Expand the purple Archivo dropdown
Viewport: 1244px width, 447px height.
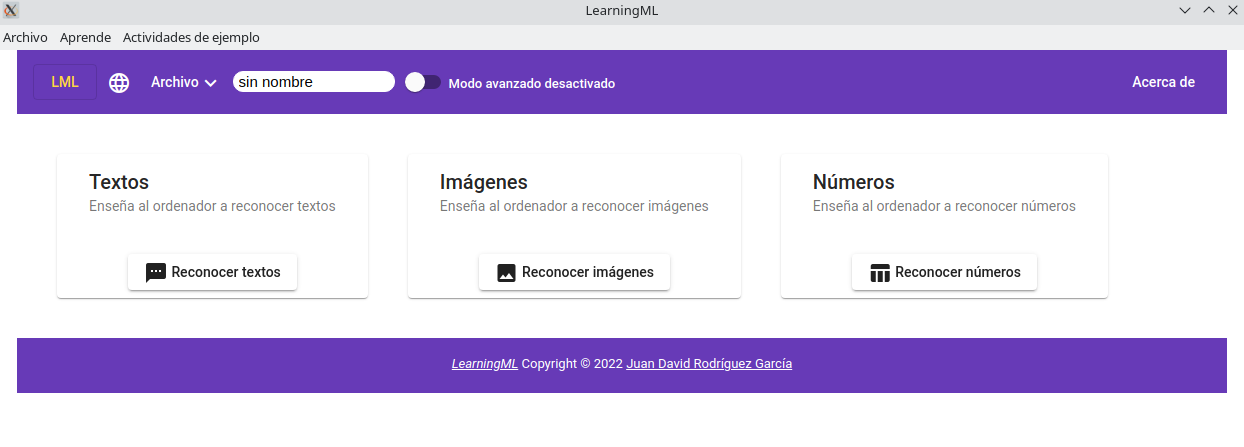(175, 83)
